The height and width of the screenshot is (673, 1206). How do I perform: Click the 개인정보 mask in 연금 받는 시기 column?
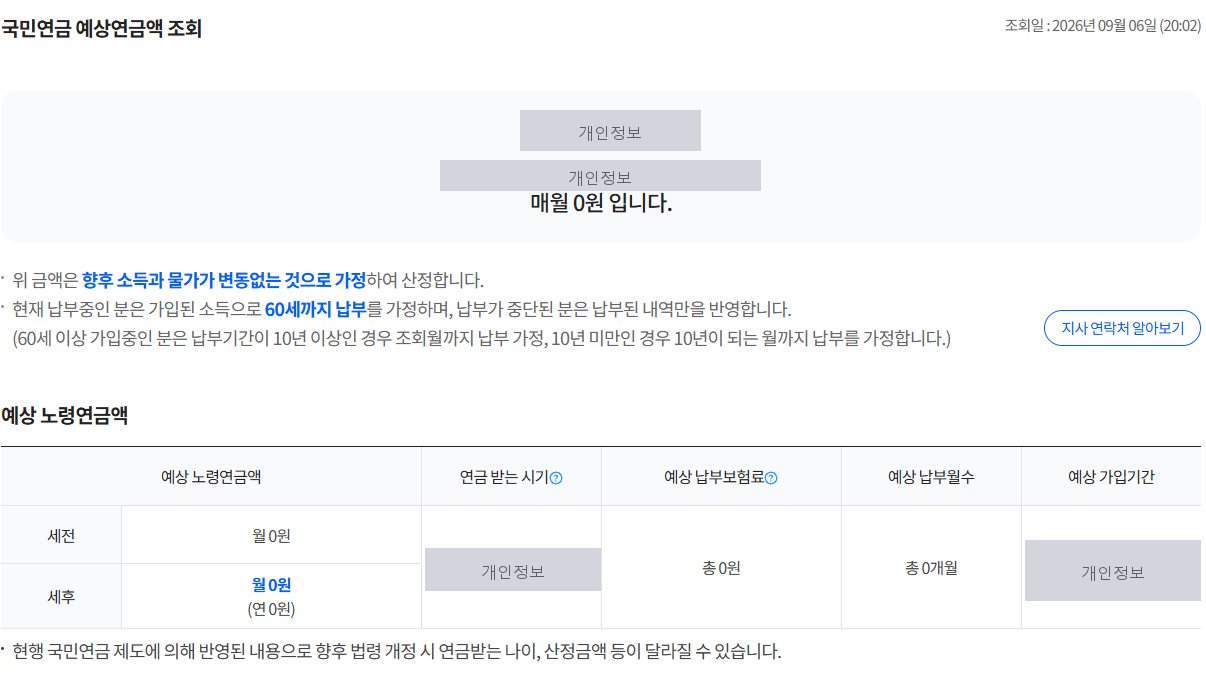coord(513,570)
